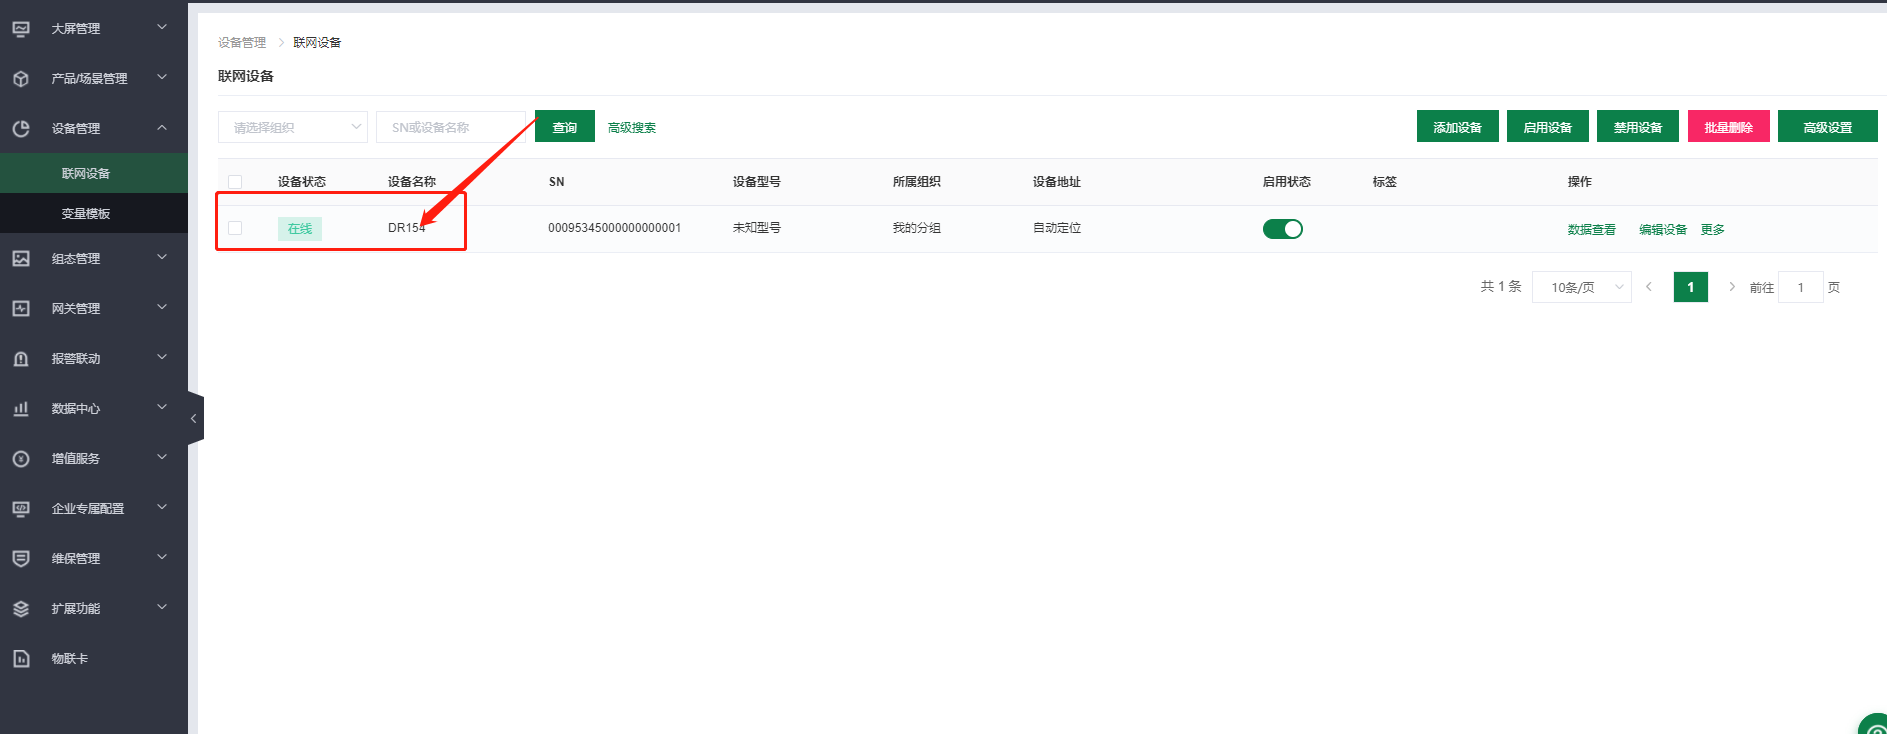
Task: Click the 组态管理 image icon
Action: 21,259
